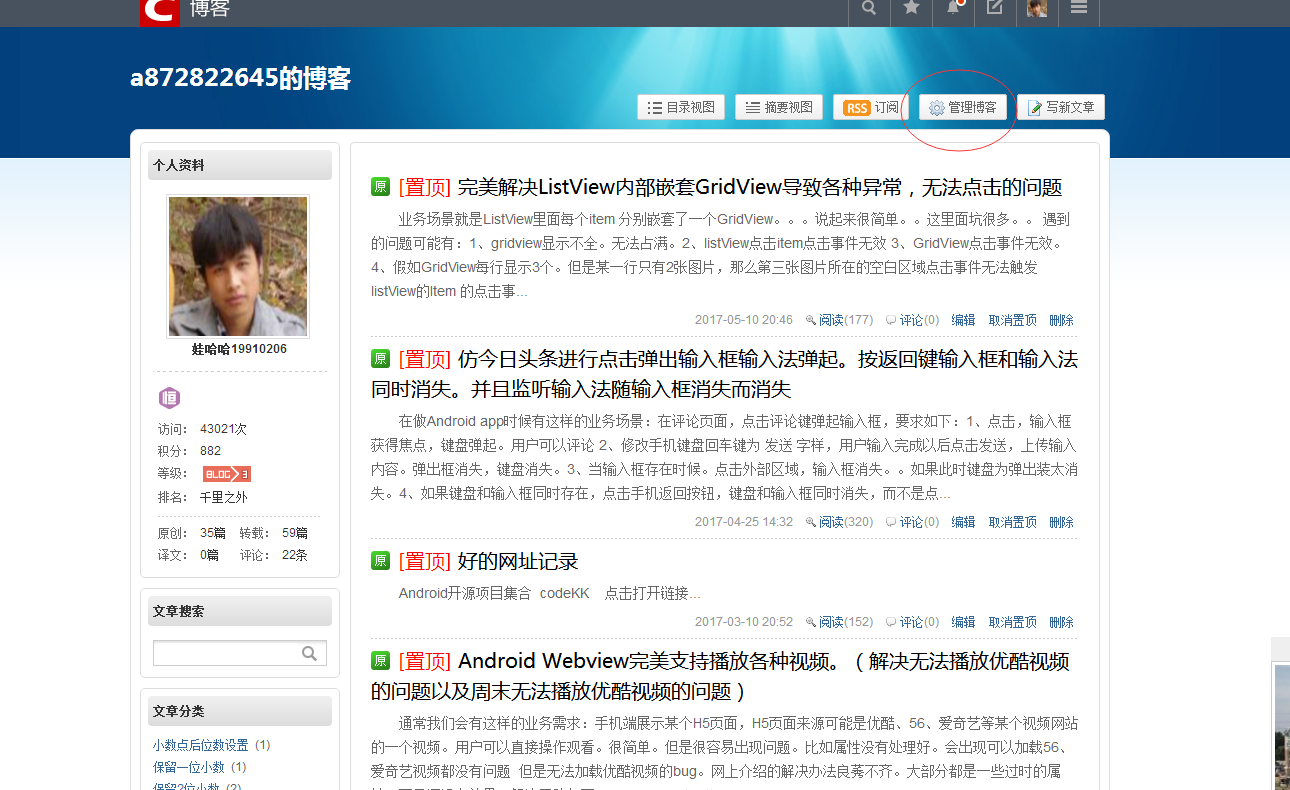The height and width of the screenshot is (790, 1290).
Task: Click the 译文 count 0篇
Action: coord(210,555)
